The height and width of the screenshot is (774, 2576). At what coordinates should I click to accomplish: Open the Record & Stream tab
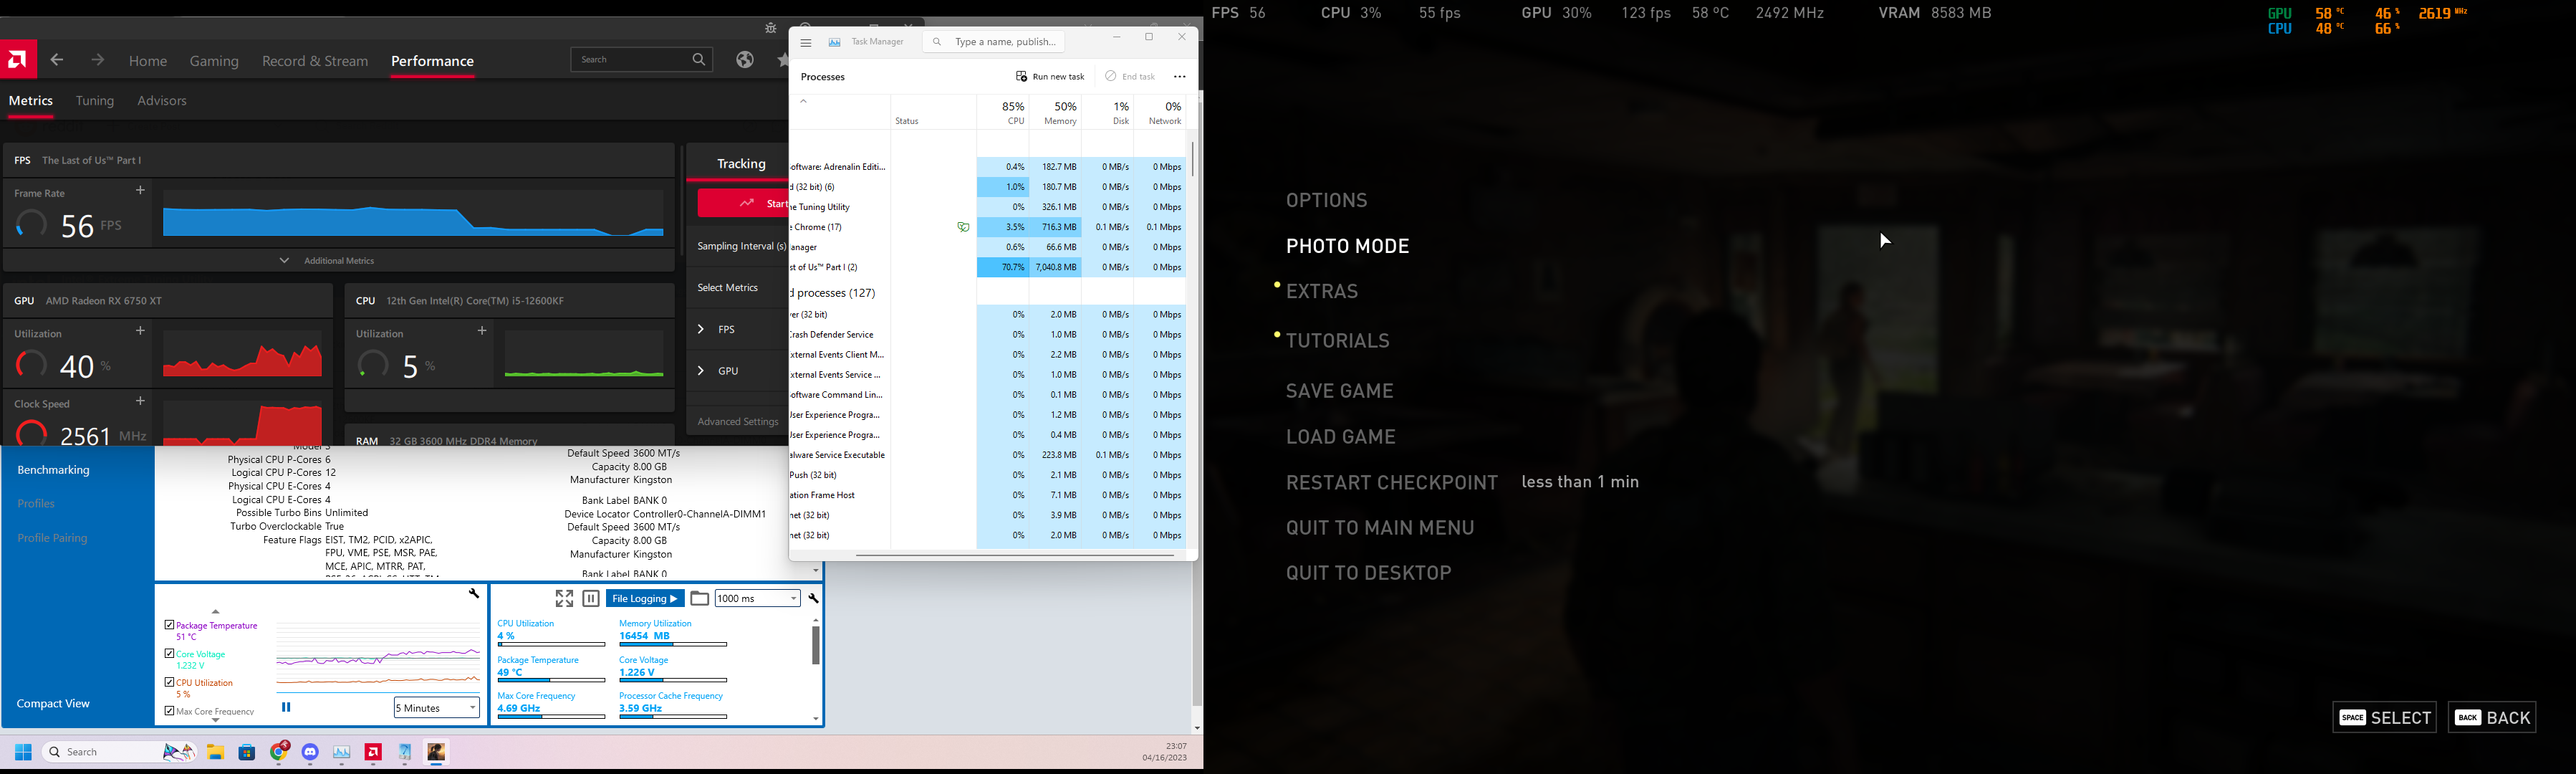click(315, 61)
